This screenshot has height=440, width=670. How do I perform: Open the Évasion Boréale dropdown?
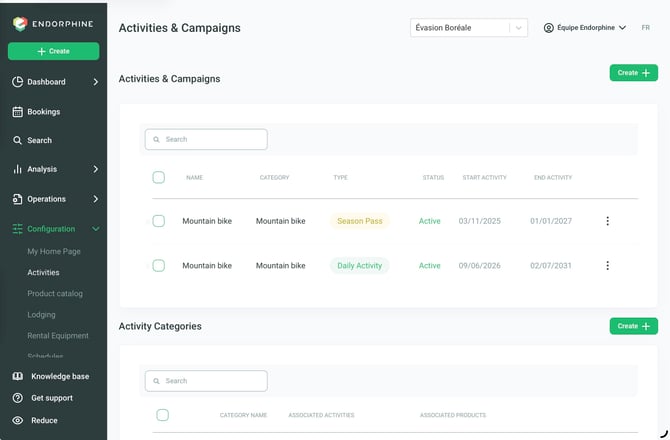coord(469,28)
